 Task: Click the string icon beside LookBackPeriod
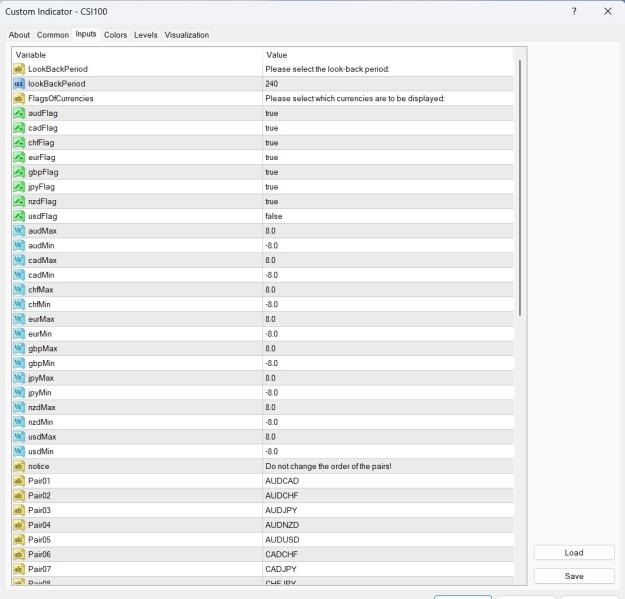pos(19,69)
